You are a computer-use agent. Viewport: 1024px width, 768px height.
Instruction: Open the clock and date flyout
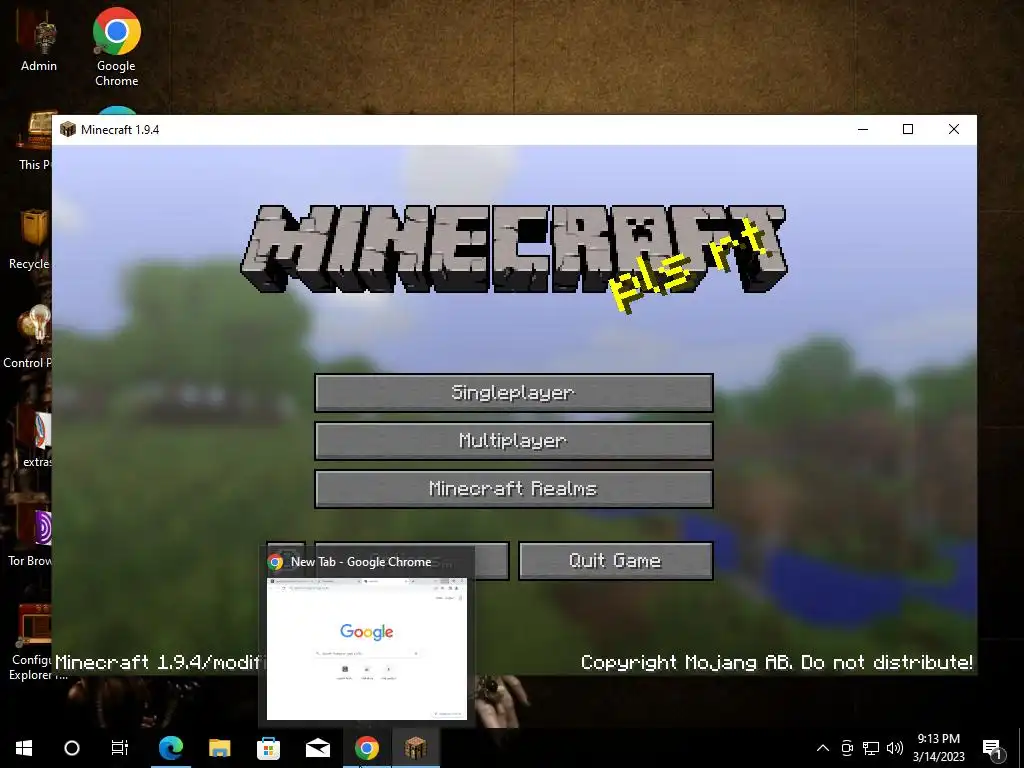[938, 748]
